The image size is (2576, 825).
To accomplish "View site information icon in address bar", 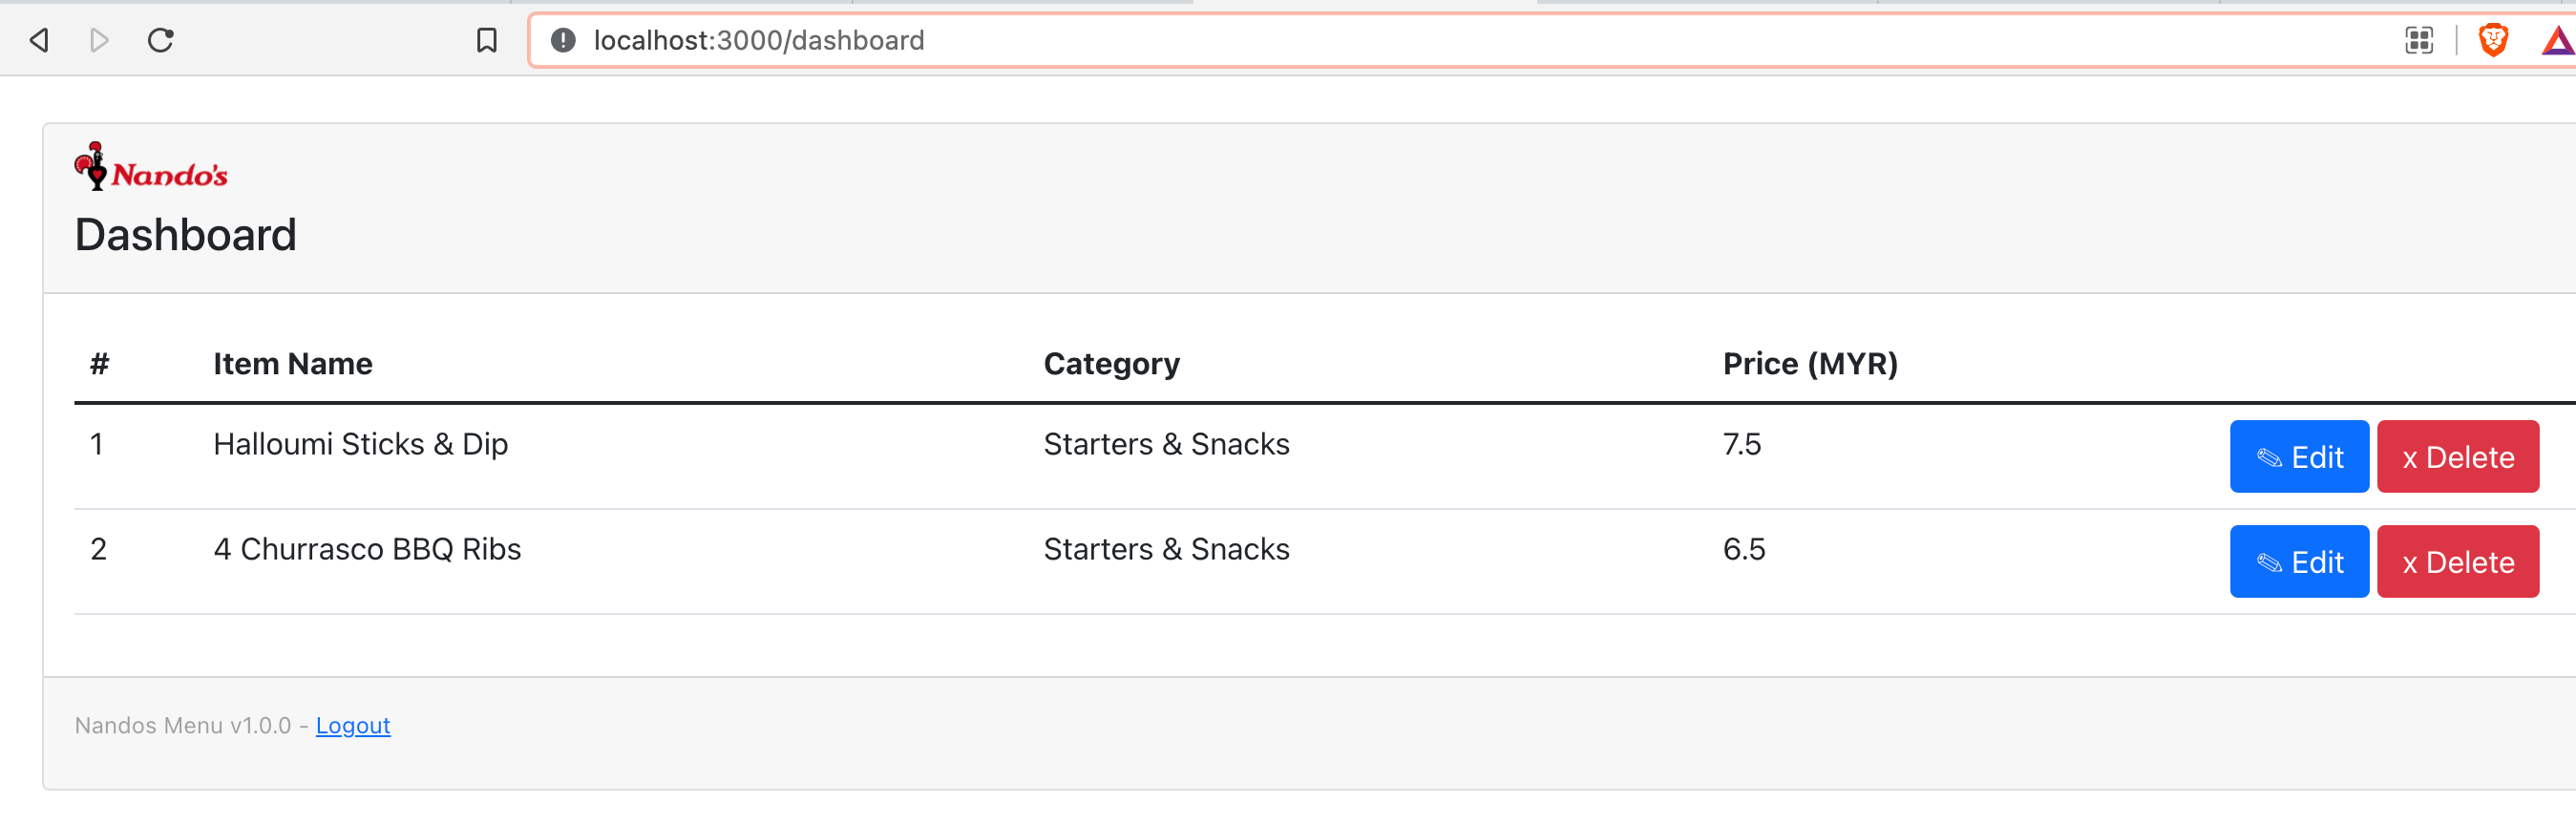I will coord(563,40).
